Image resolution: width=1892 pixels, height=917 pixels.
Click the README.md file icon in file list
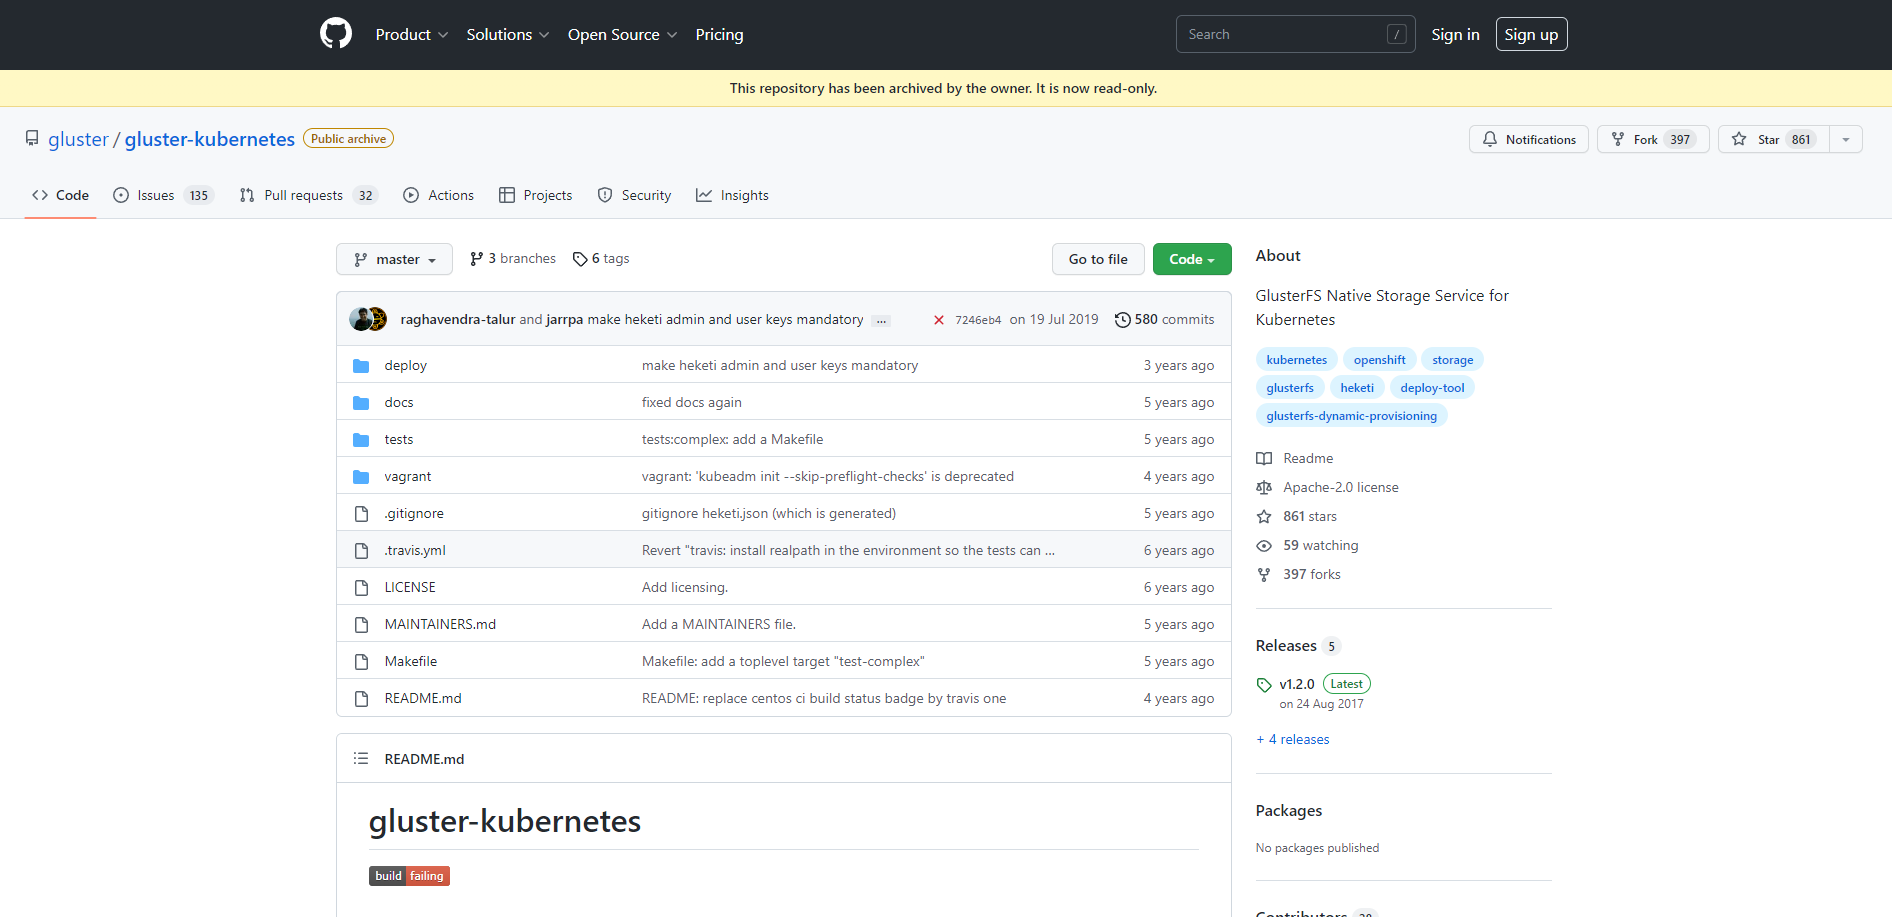pyautogui.click(x=361, y=699)
